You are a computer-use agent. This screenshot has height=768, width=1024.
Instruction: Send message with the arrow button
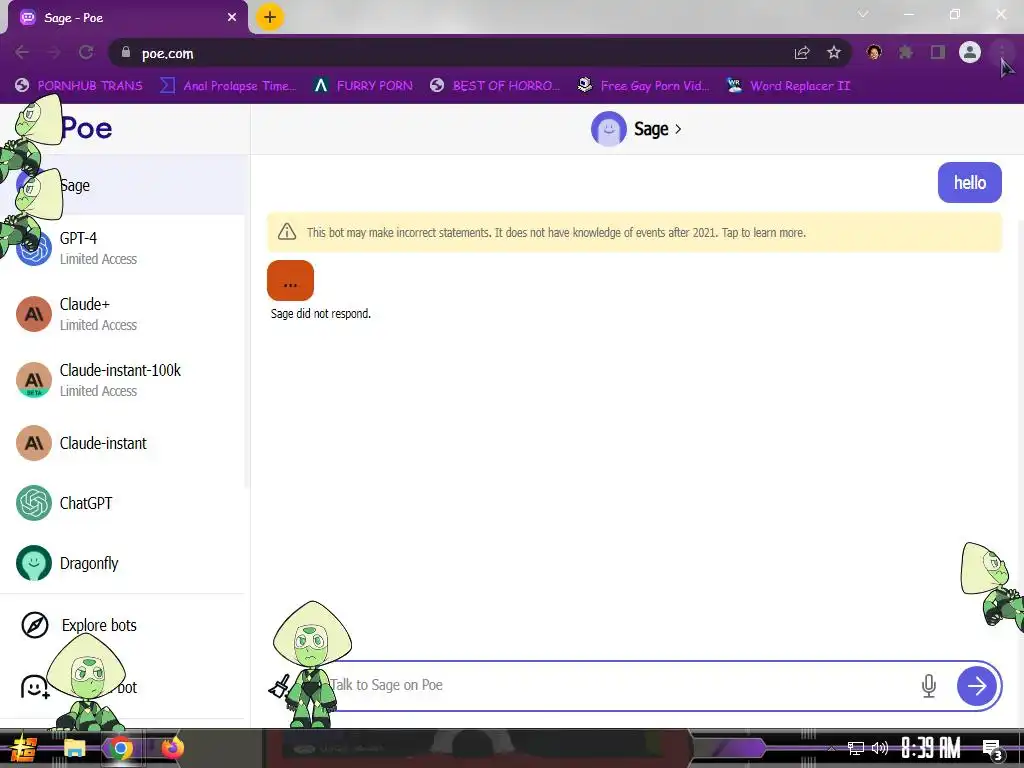(x=976, y=686)
